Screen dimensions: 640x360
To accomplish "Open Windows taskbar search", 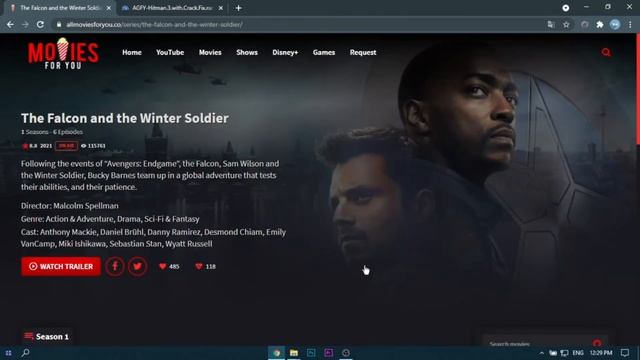I will tap(25, 353).
